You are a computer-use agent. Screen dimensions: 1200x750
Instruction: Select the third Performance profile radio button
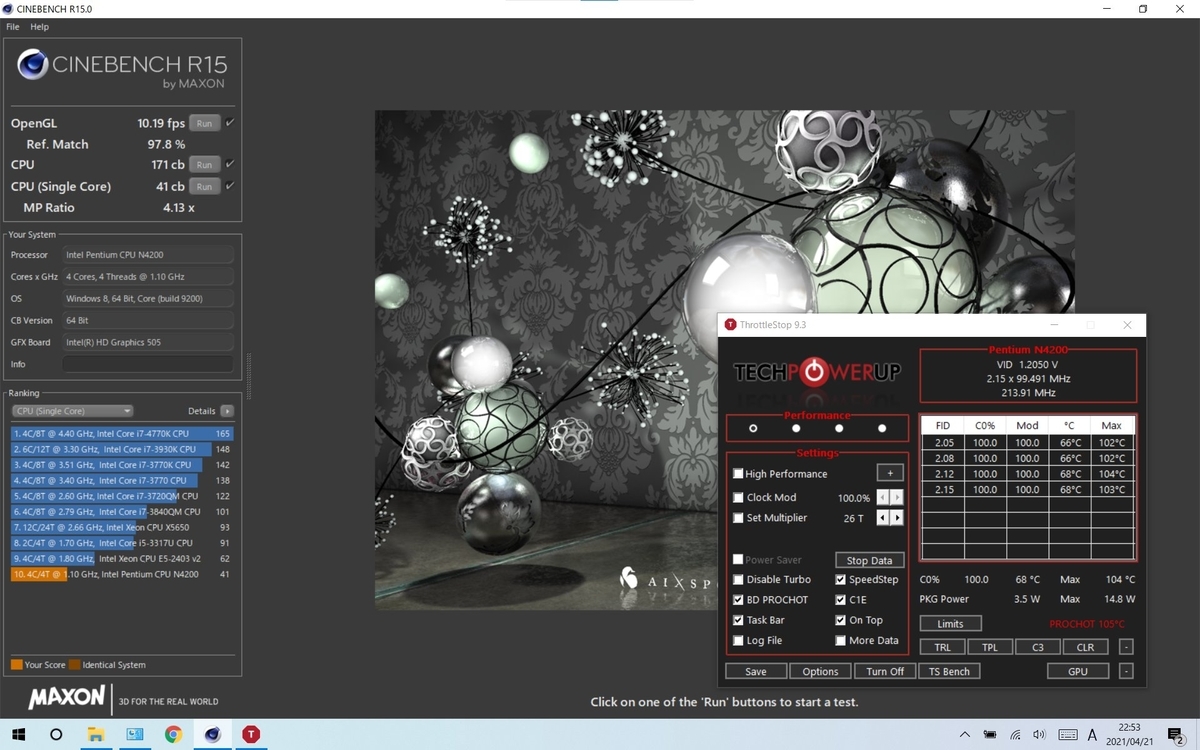click(839, 428)
